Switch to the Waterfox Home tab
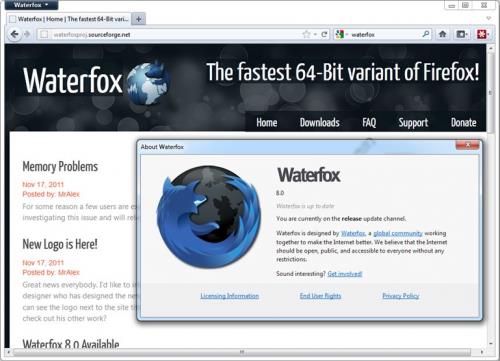 click(69, 19)
